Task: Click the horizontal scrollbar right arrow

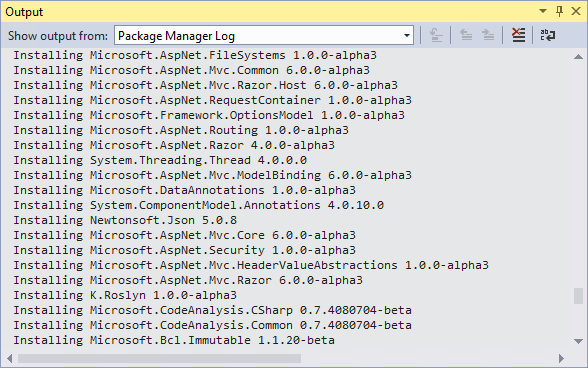Action: click(x=561, y=358)
